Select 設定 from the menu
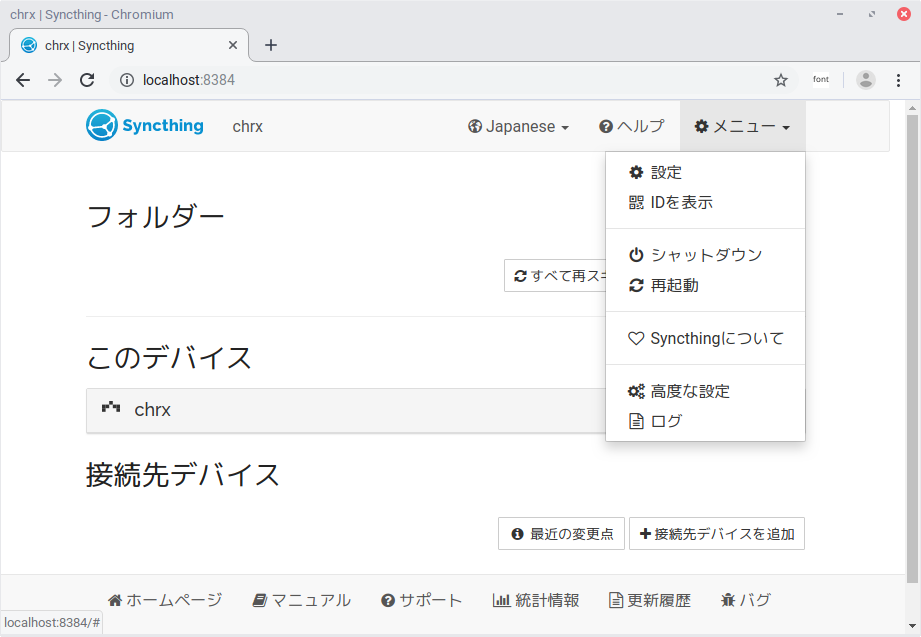The height and width of the screenshot is (637, 921). 665,173
